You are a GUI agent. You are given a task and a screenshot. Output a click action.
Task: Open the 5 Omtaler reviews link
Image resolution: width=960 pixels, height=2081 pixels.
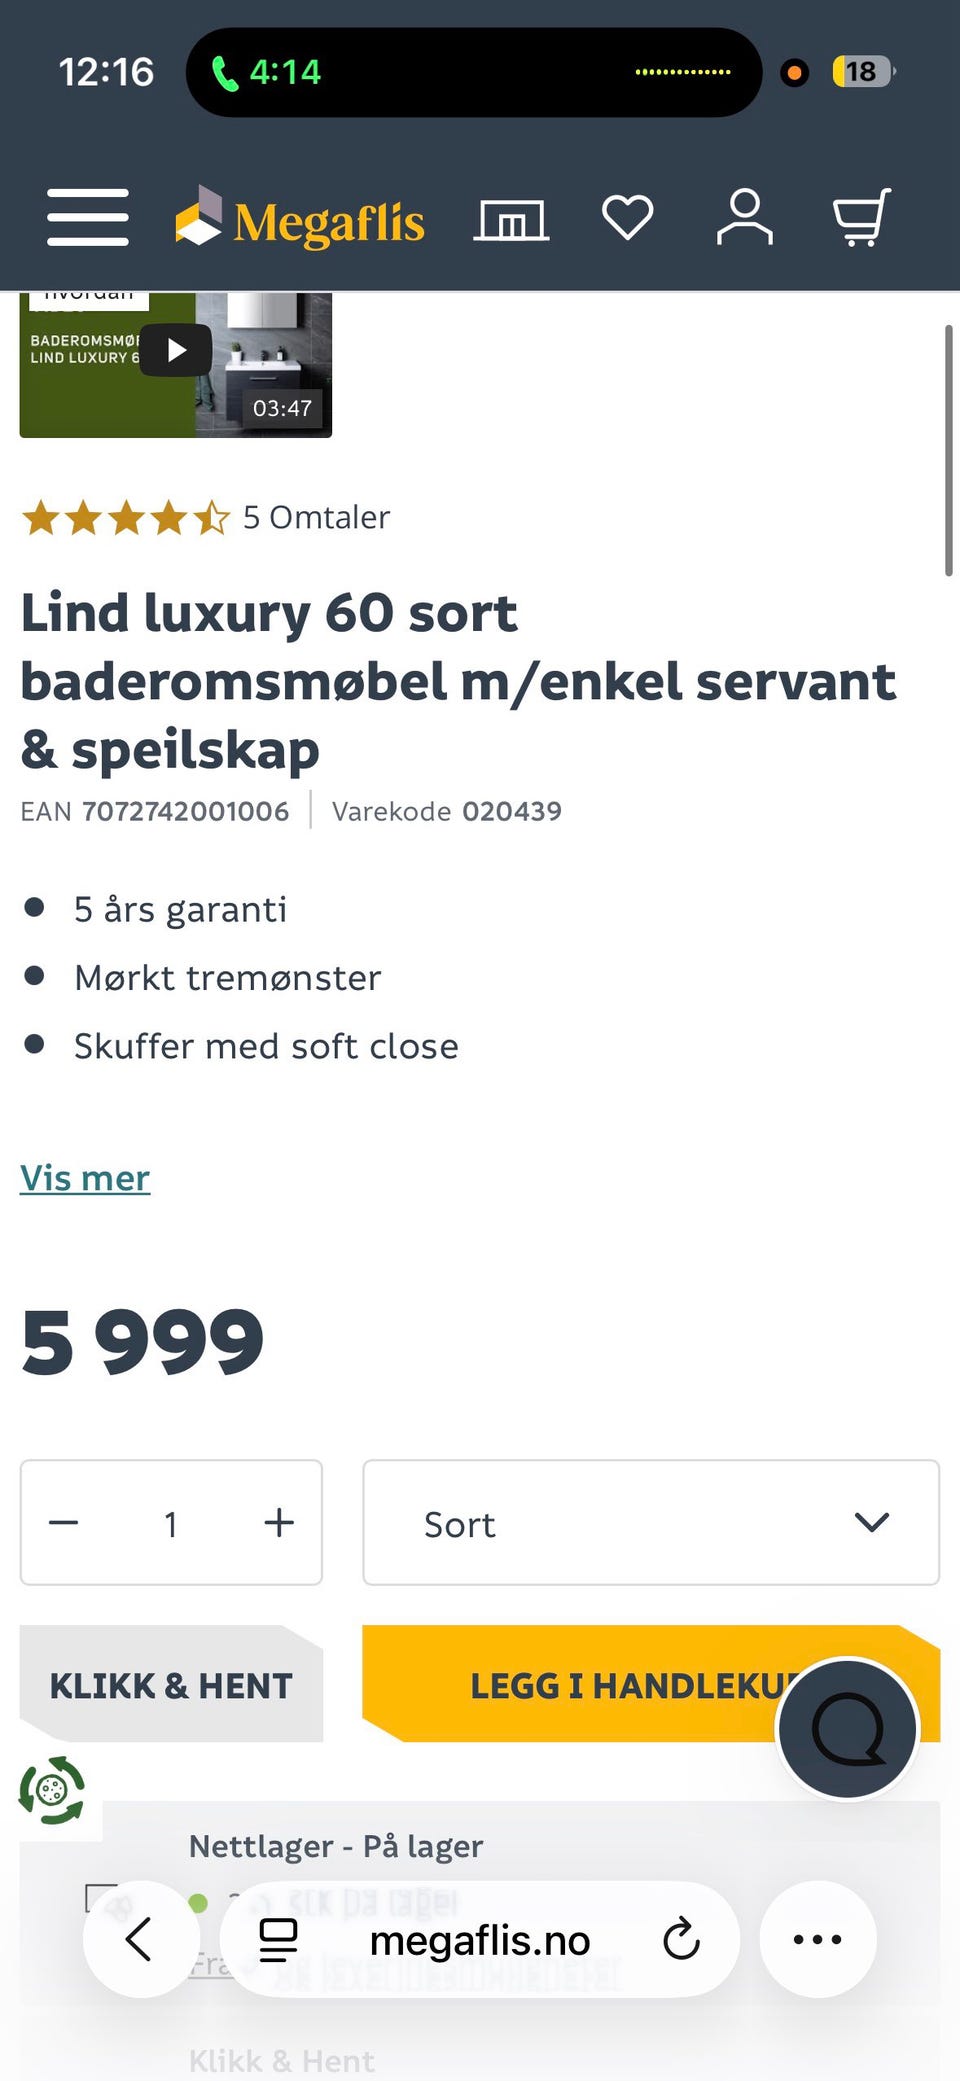pyautogui.click(x=316, y=517)
